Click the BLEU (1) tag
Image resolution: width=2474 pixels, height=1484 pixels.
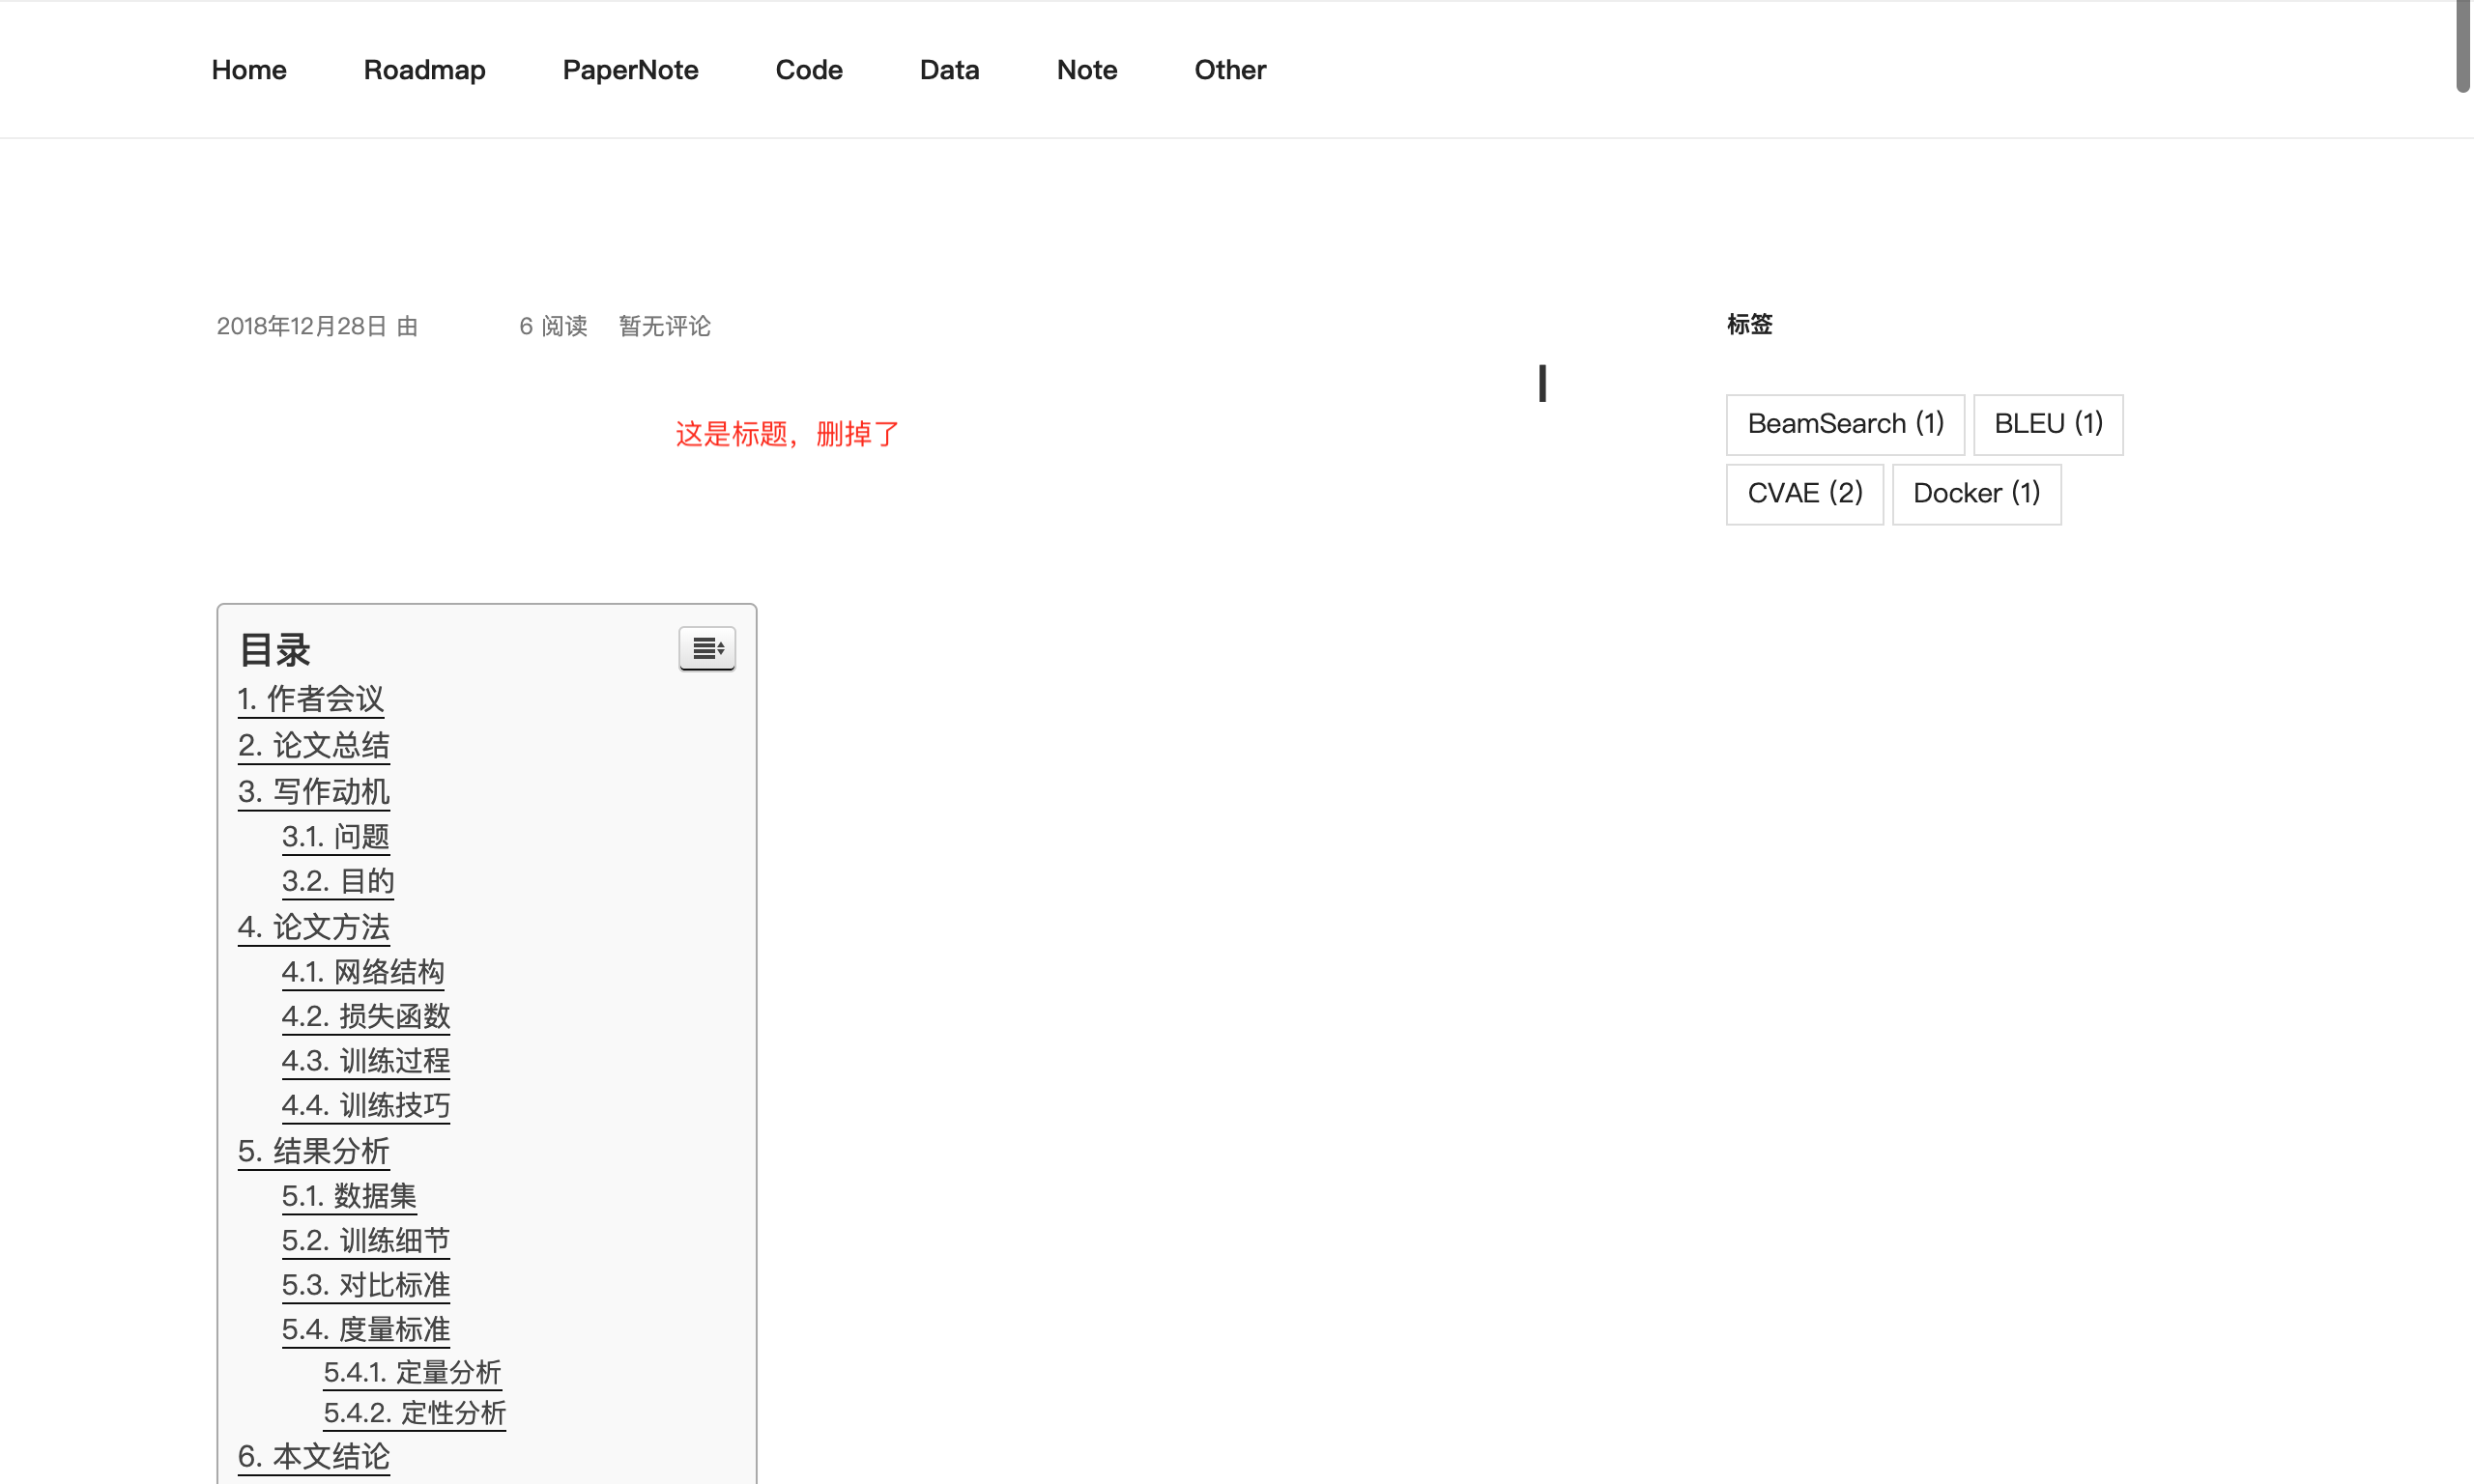(2047, 424)
